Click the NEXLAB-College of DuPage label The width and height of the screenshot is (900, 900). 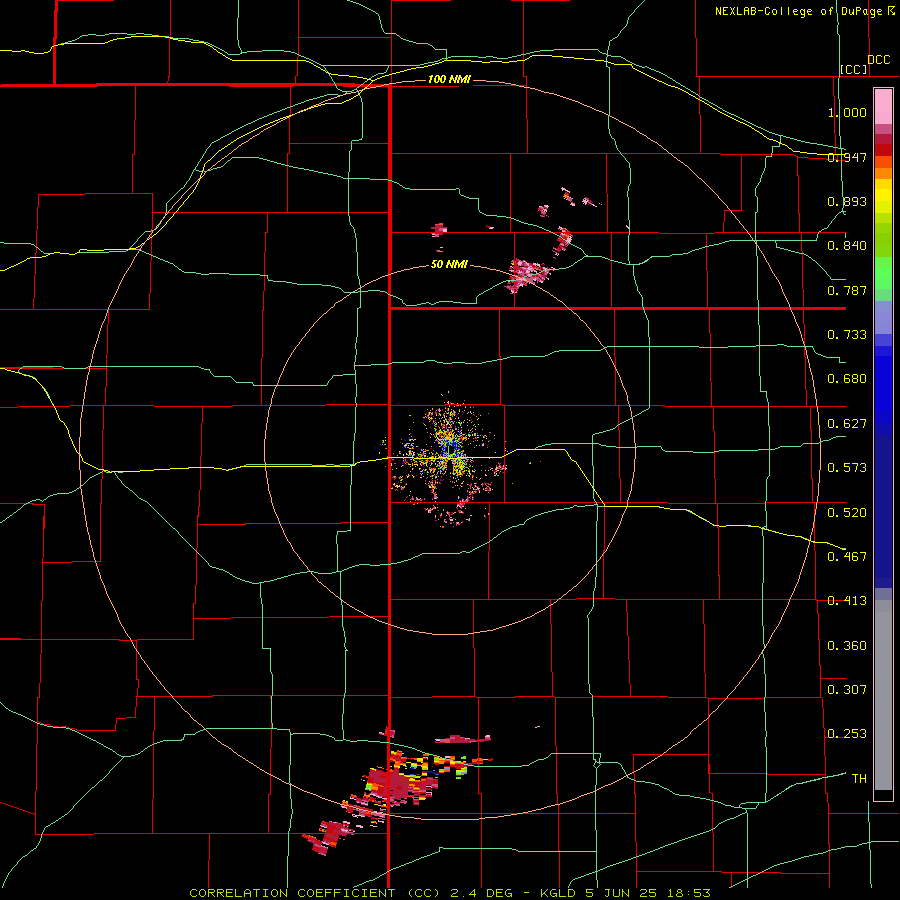[798, 11]
